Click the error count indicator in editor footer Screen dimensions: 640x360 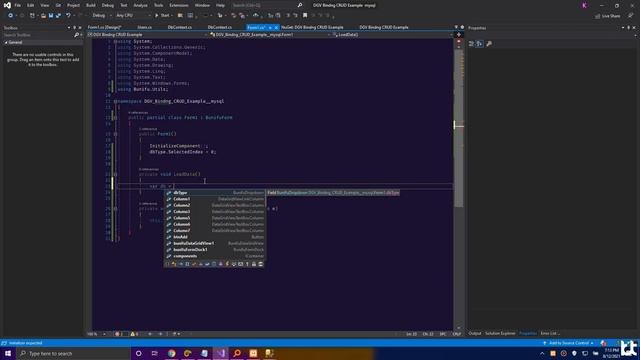click(120, 334)
